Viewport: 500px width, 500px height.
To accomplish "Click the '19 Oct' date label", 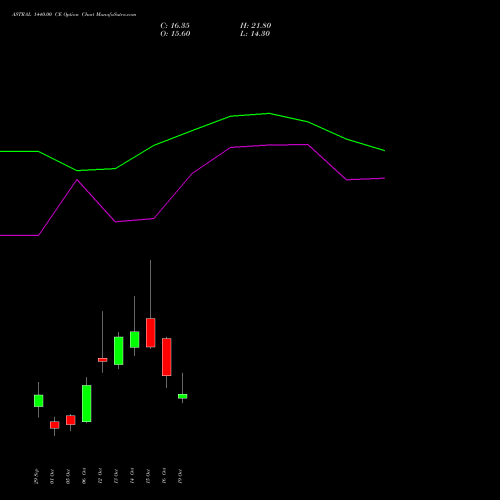I will coord(180,476).
